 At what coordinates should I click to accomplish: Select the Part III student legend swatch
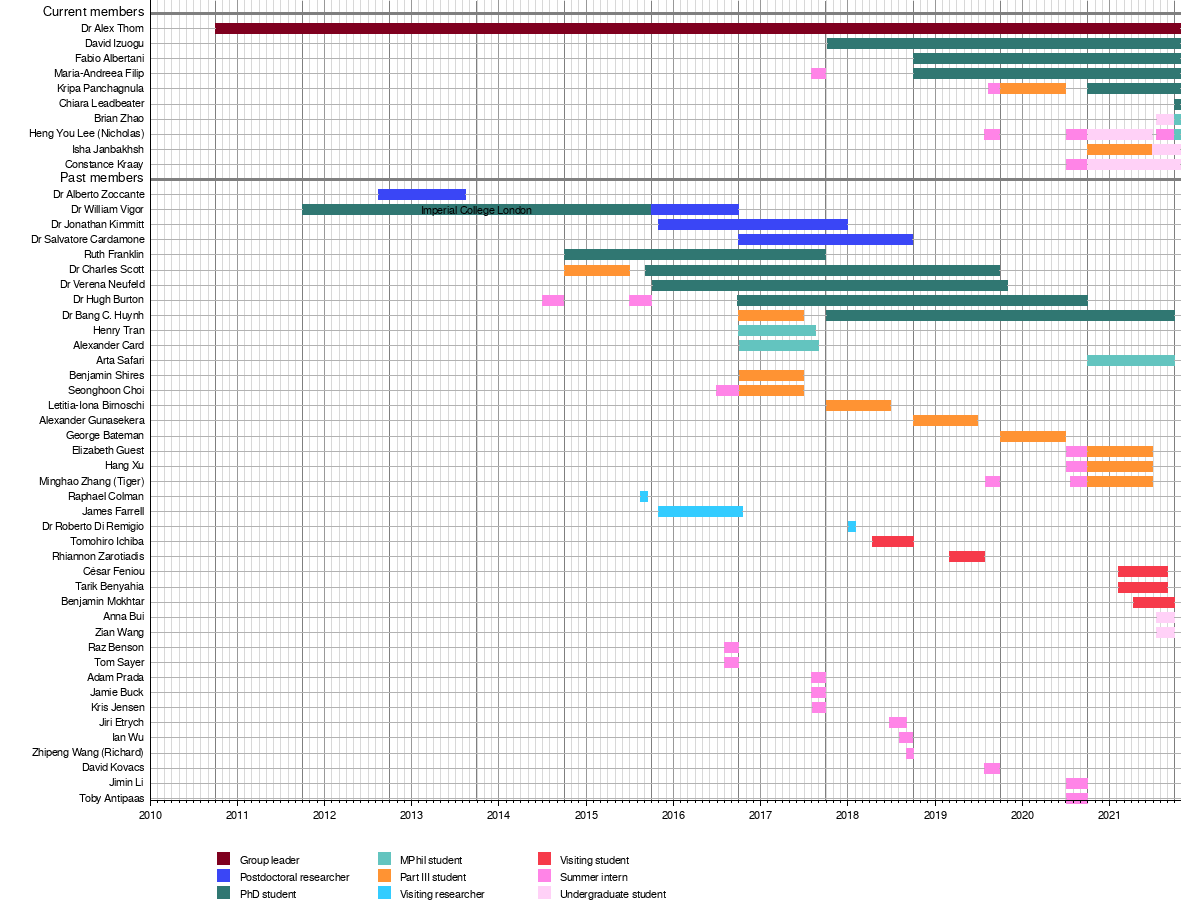coord(384,876)
